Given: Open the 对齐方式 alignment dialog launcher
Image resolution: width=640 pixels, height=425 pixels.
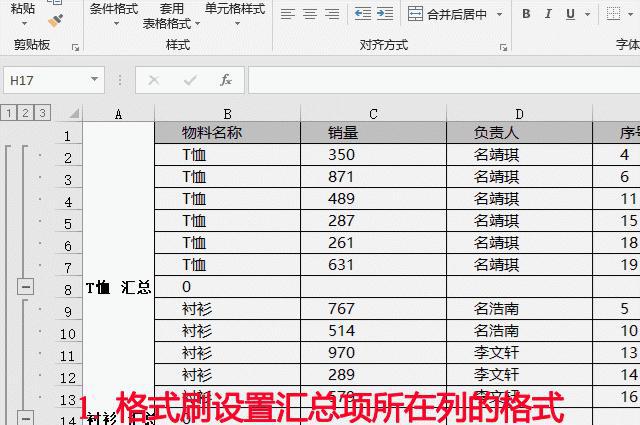Looking at the screenshot, I should [503, 47].
